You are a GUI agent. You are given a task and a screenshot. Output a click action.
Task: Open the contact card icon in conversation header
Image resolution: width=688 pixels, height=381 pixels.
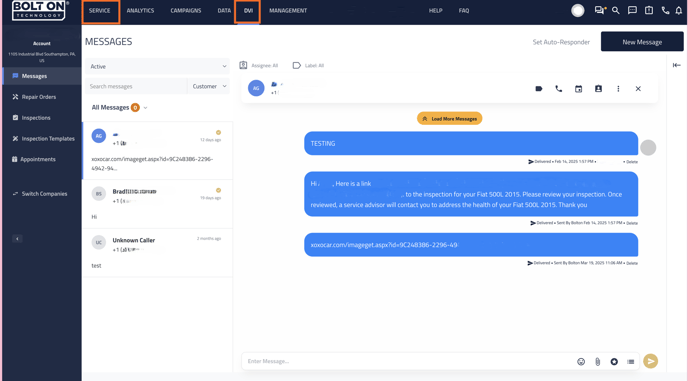point(598,89)
